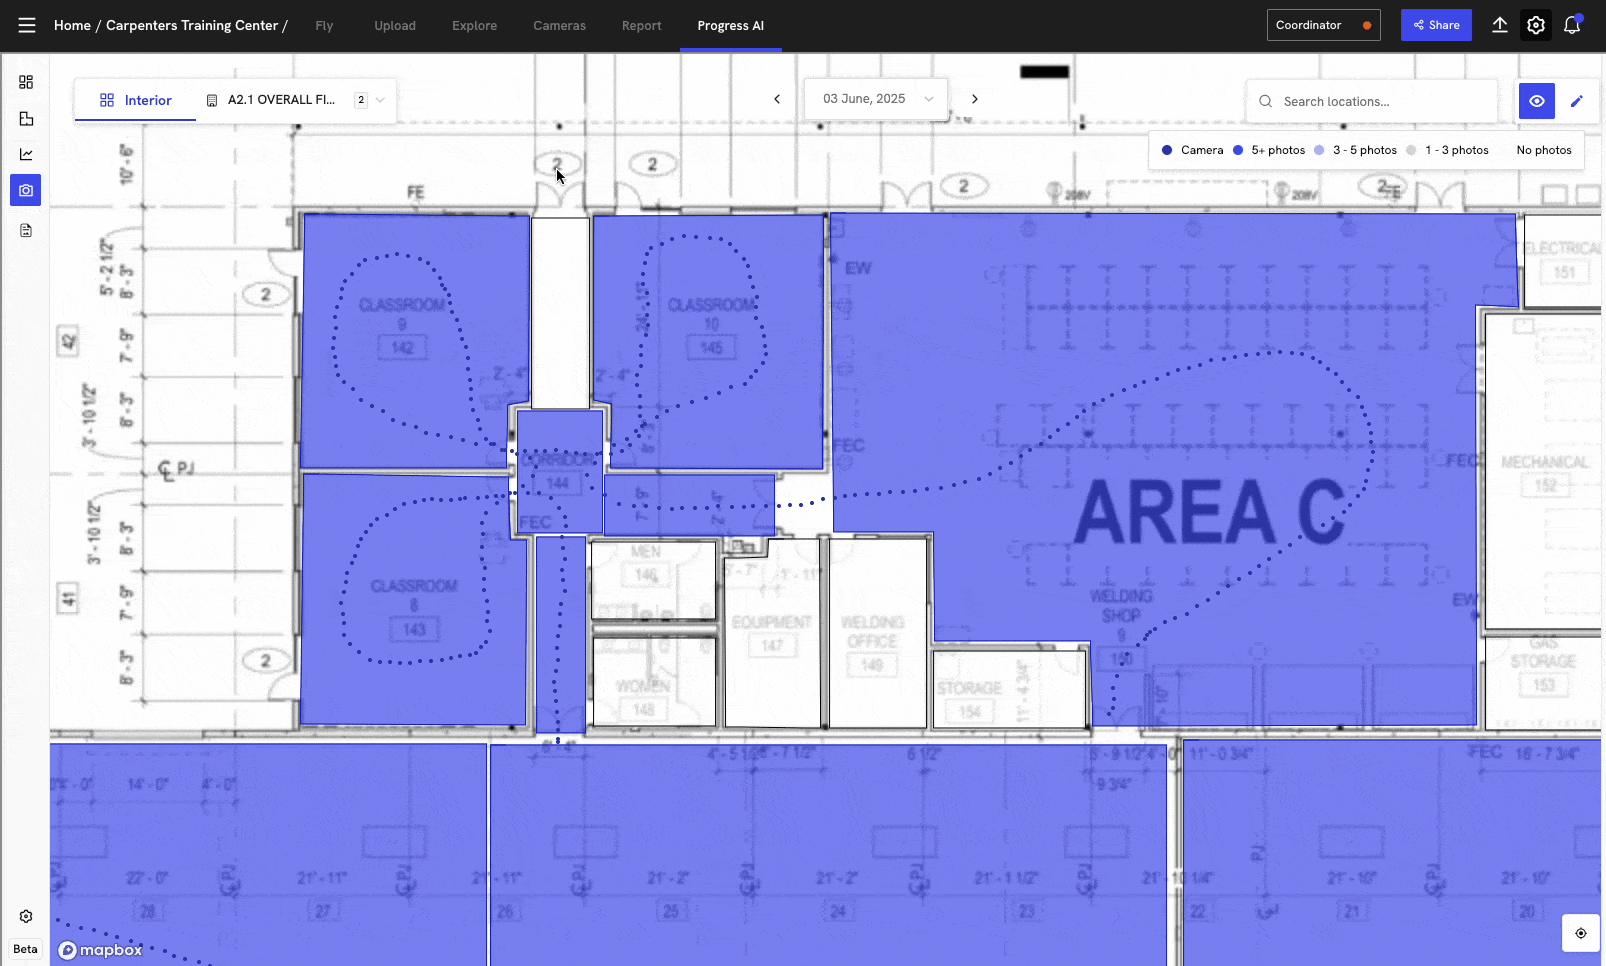Click the blue Share button
This screenshot has width=1606, height=966.
click(1435, 25)
